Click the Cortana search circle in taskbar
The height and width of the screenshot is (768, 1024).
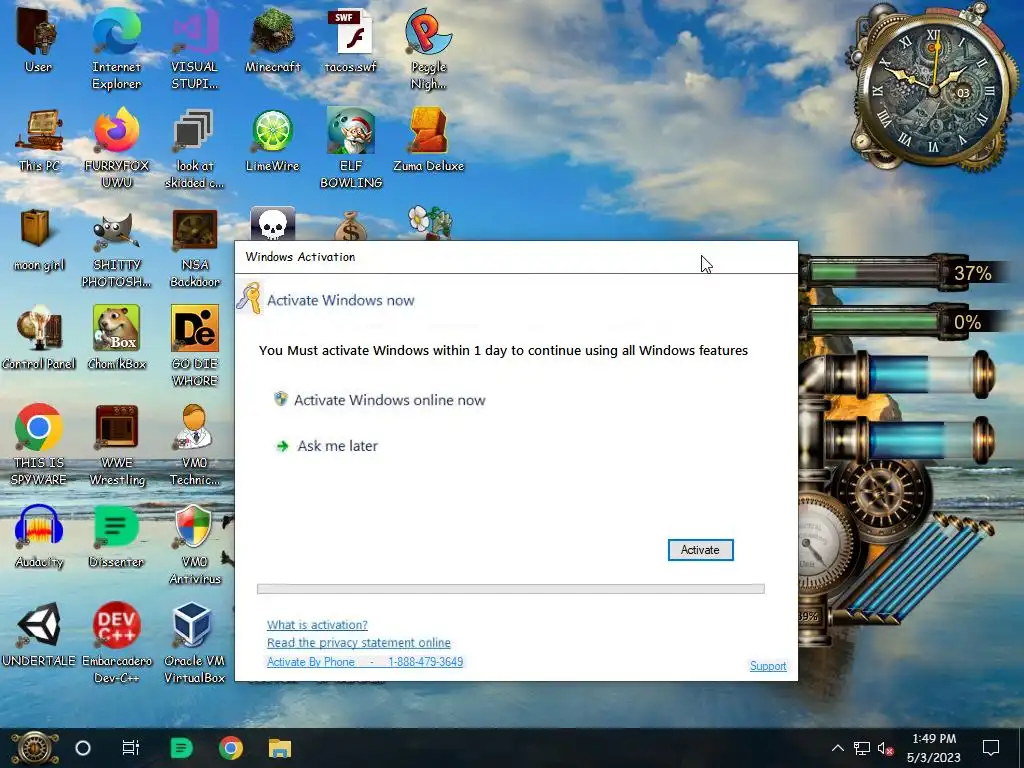(x=83, y=748)
